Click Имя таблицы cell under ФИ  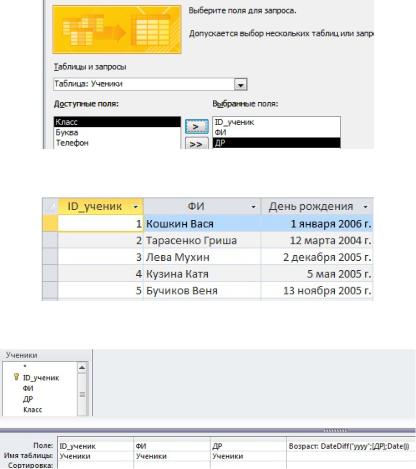pyautogui.click(x=172, y=456)
